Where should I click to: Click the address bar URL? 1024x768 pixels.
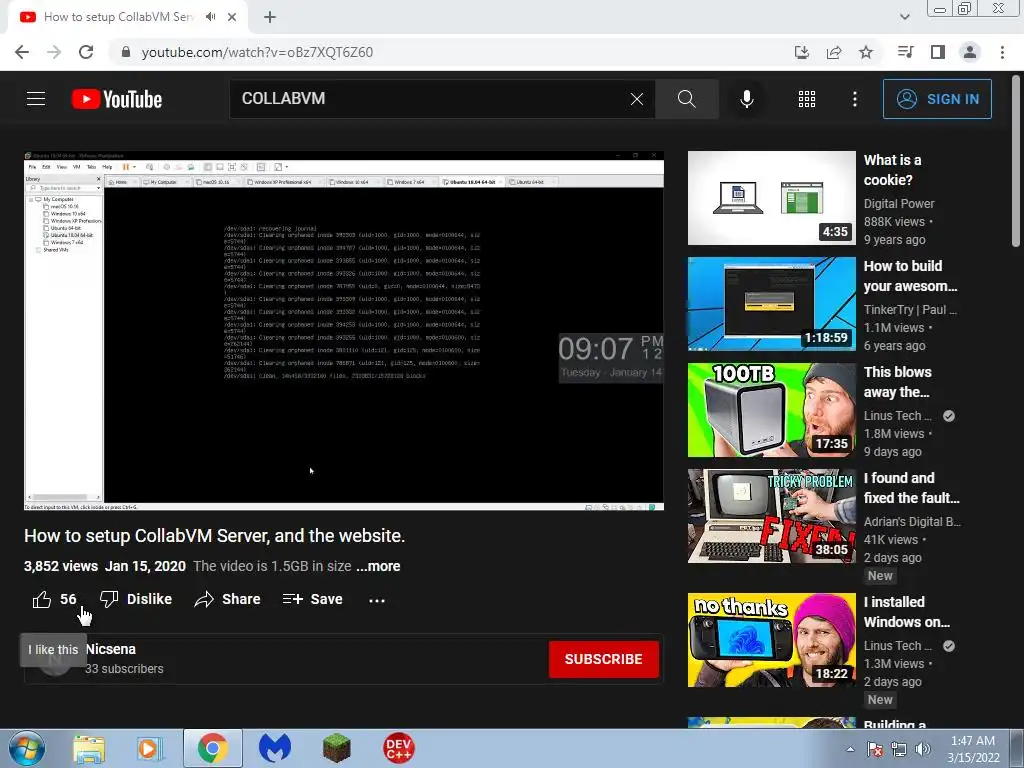[257, 52]
